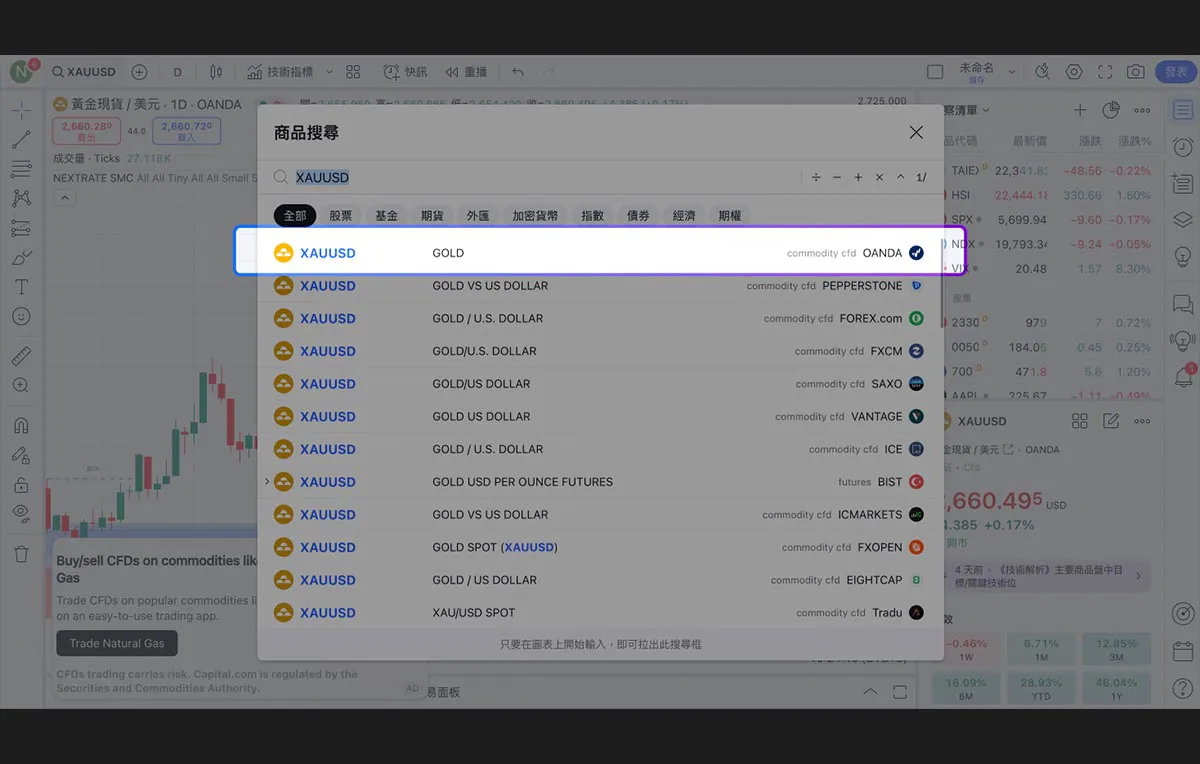Toggle magnet mode in left toolbar
The height and width of the screenshot is (764, 1200).
tap(21, 425)
